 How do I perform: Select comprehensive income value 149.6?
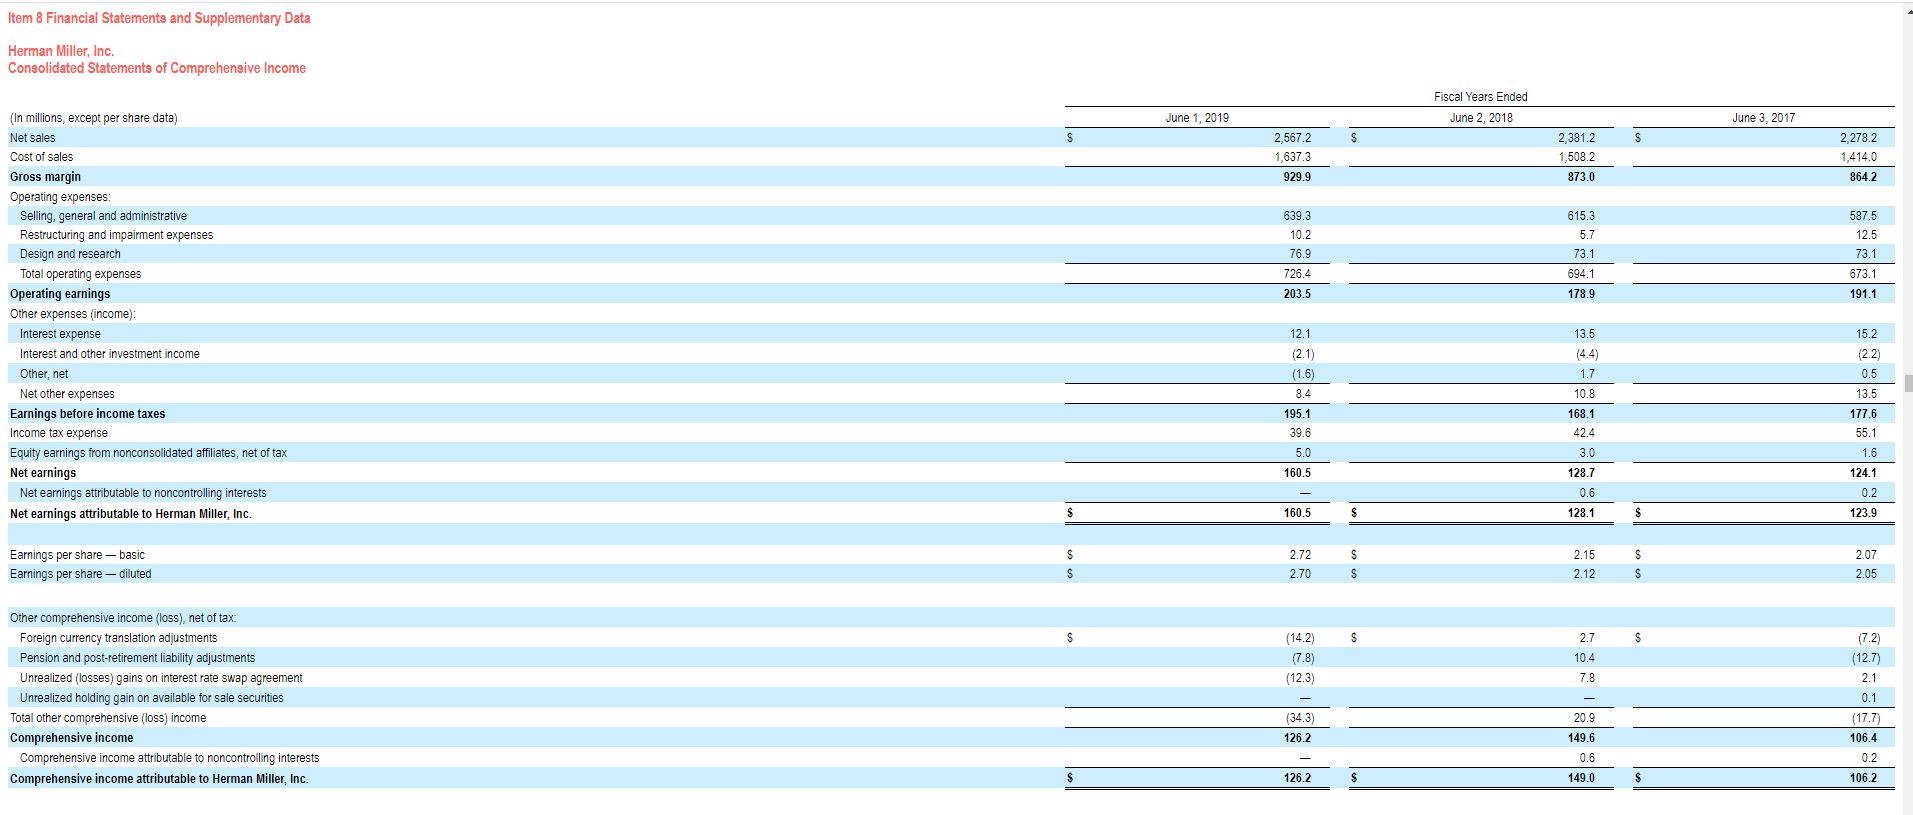pyautogui.click(x=1581, y=738)
